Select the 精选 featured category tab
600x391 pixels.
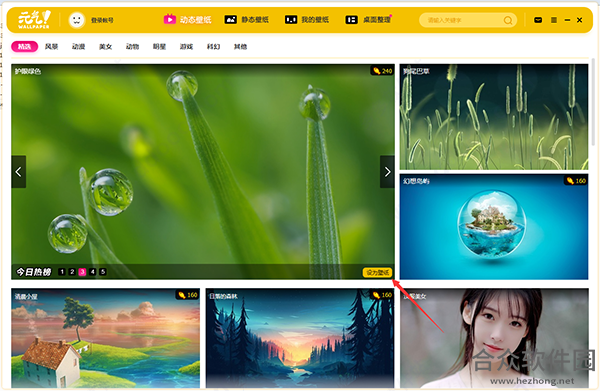tap(24, 46)
